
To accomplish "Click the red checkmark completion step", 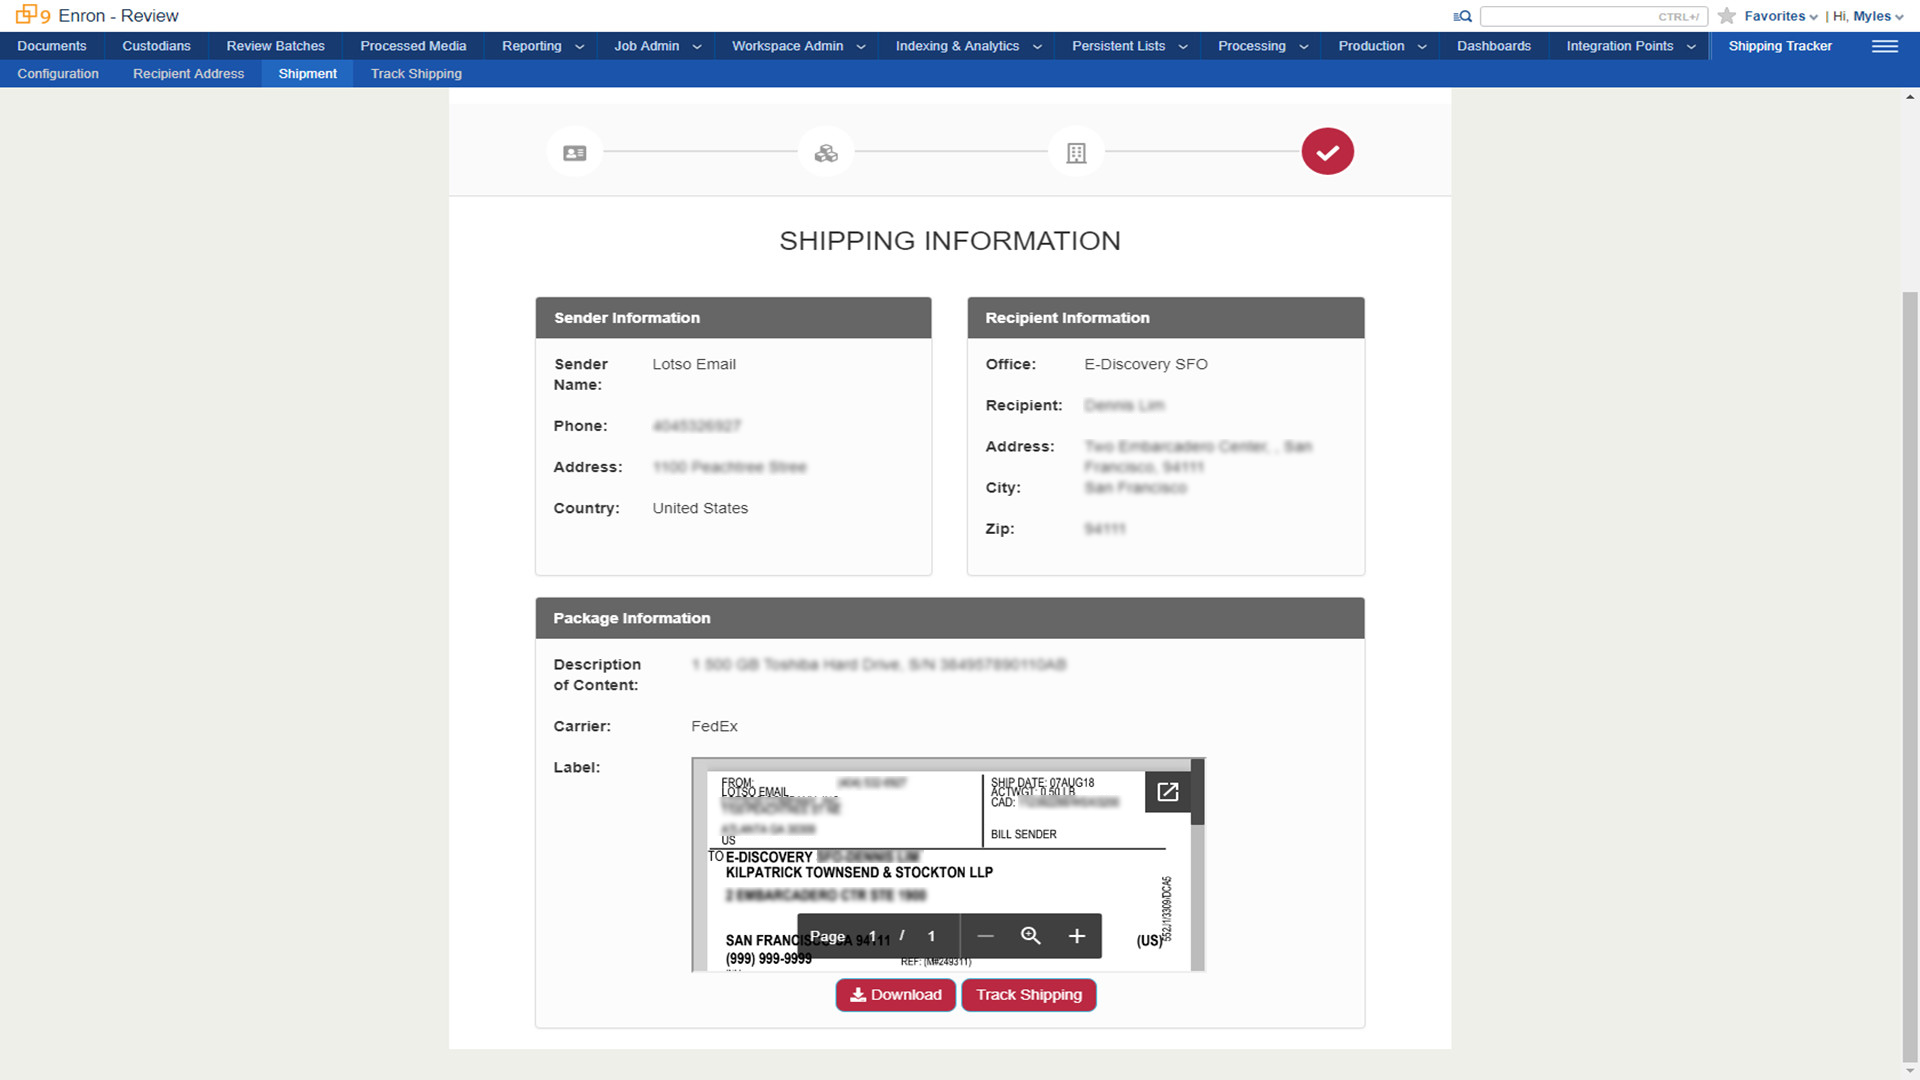I will click(x=1327, y=152).
